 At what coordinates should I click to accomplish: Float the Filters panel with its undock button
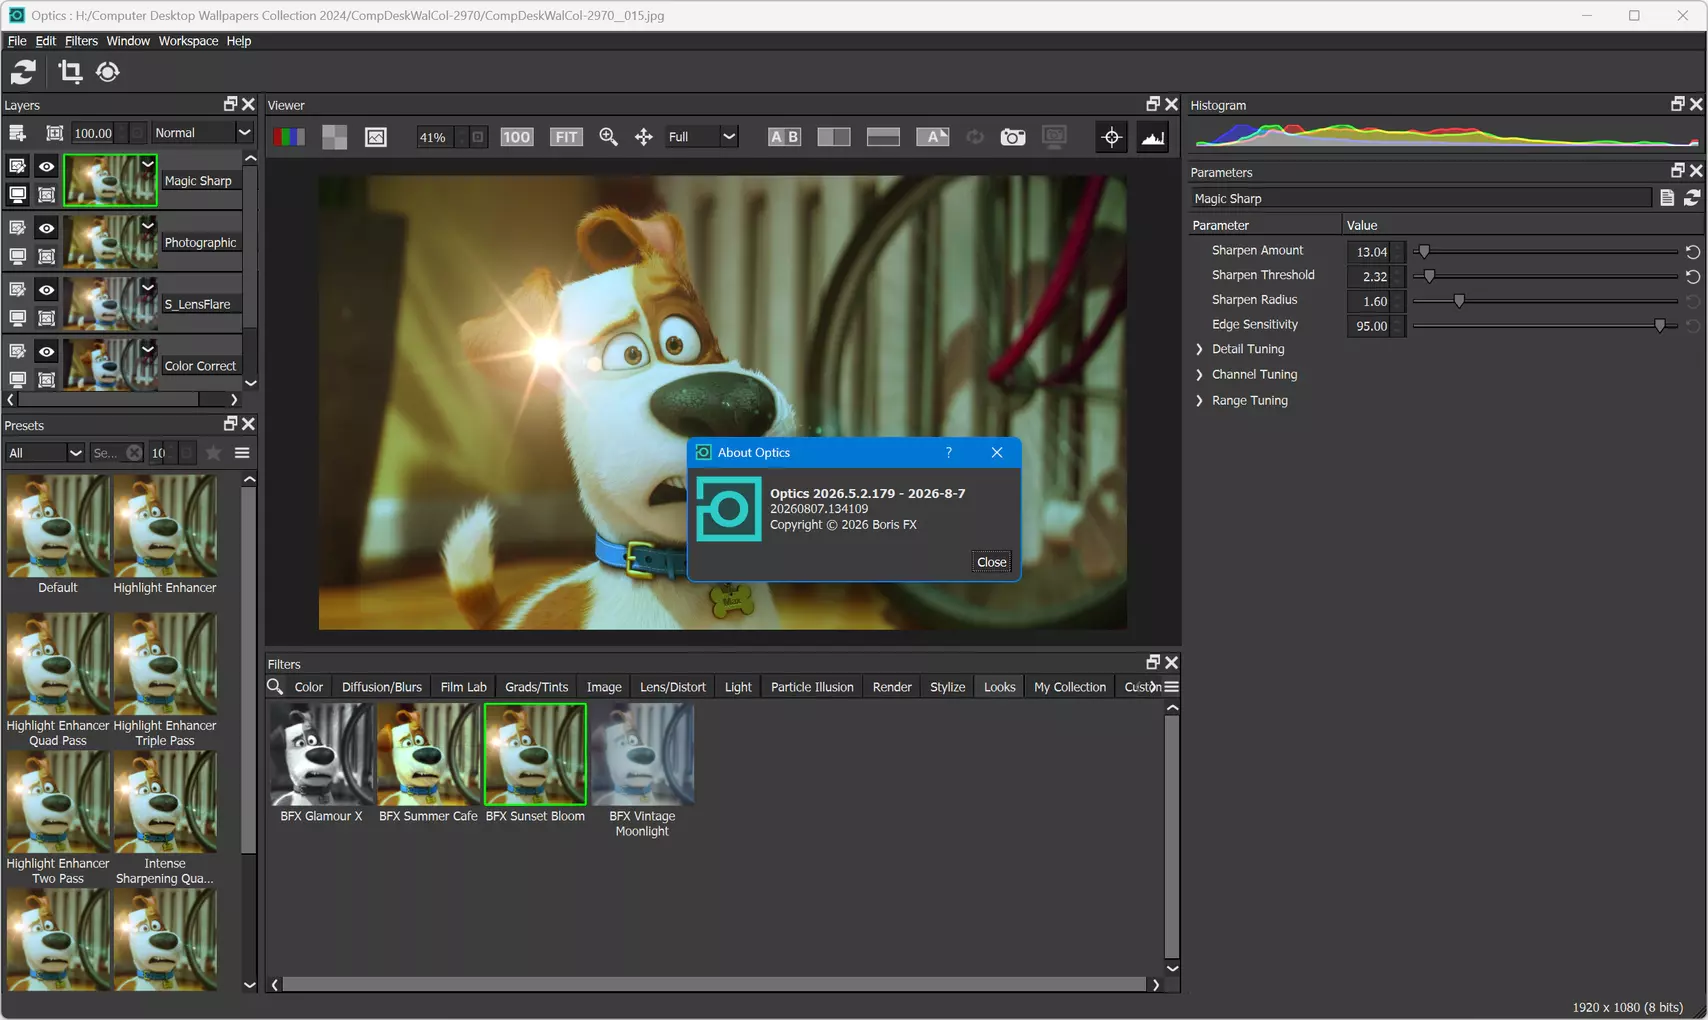click(x=1153, y=662)
